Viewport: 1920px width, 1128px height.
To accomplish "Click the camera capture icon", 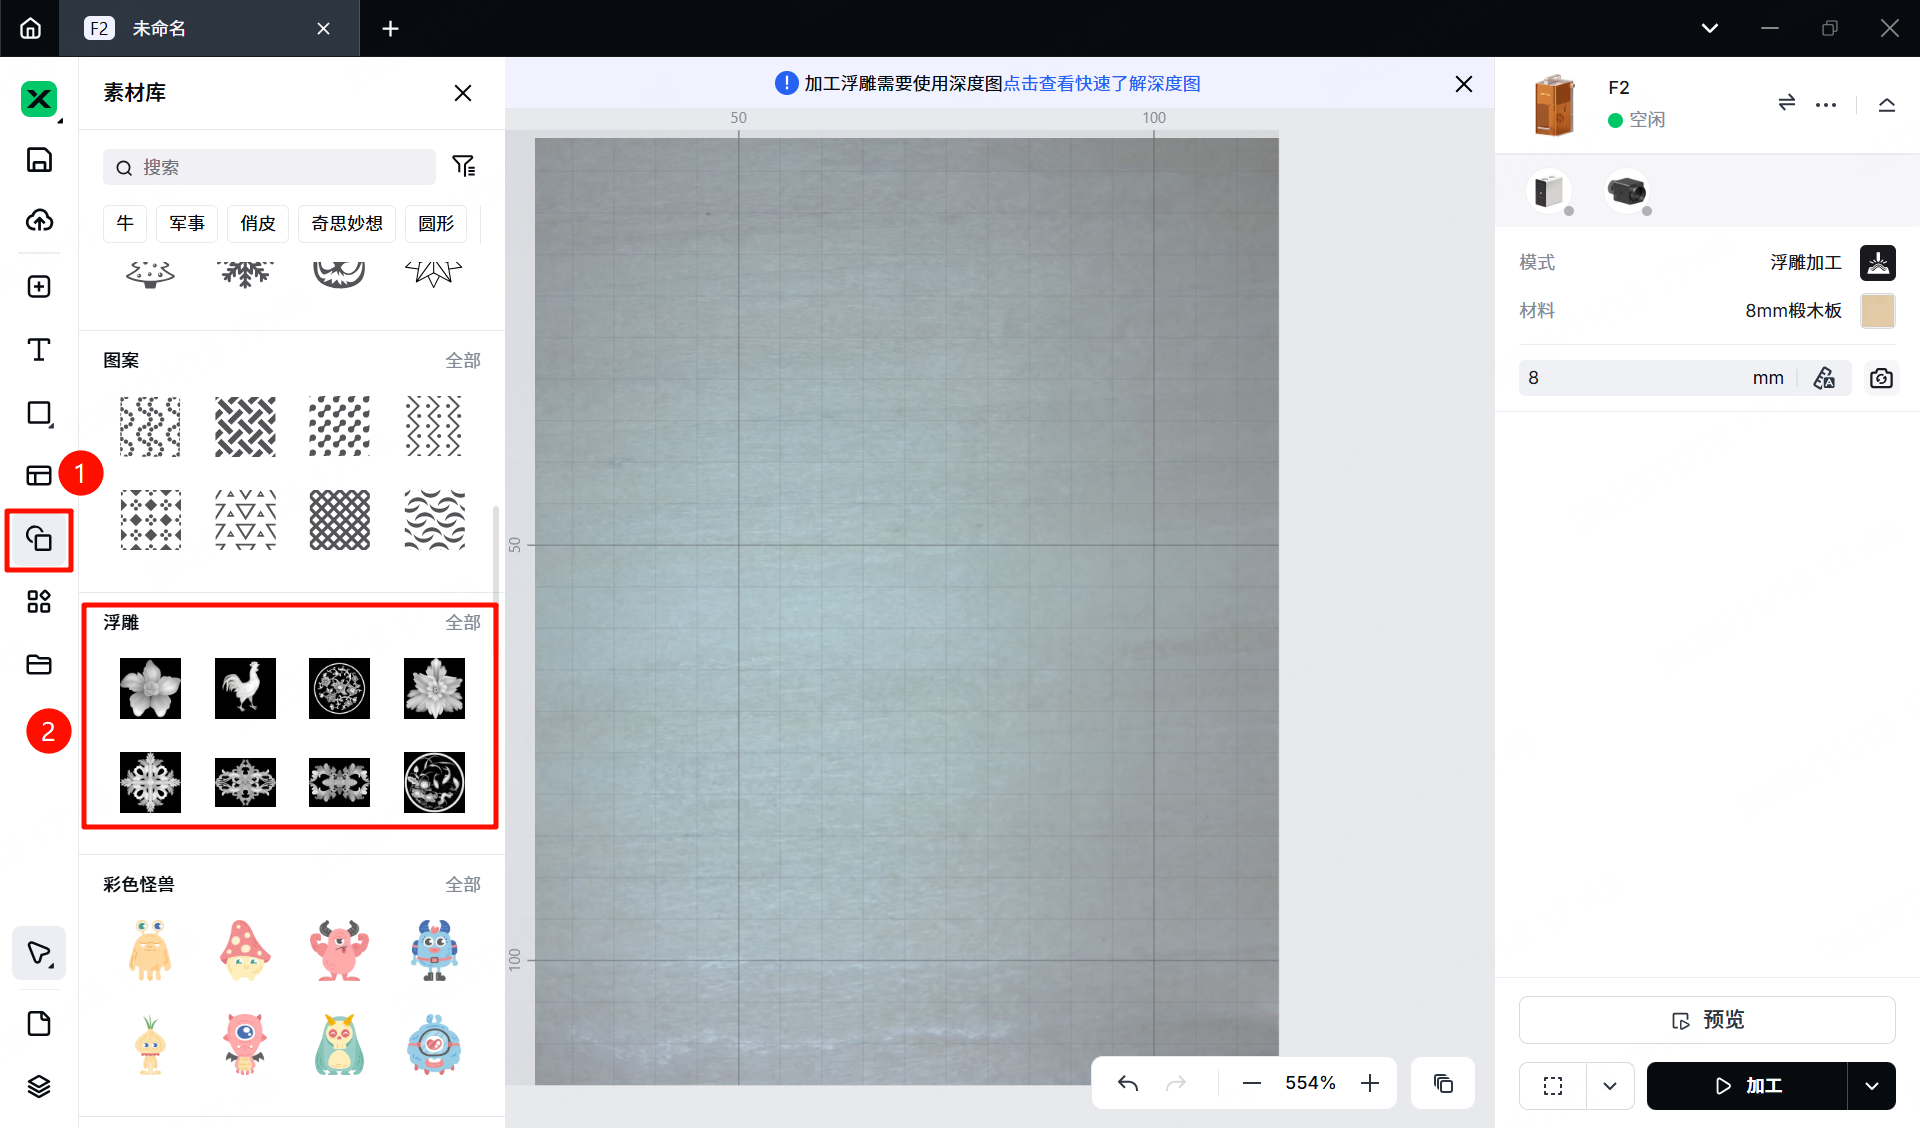I will pos(1881,378).
